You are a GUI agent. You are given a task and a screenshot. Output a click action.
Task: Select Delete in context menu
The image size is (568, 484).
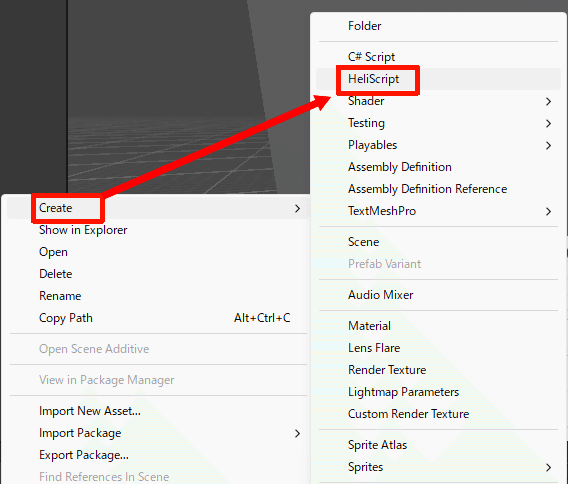tap(55, 274)
